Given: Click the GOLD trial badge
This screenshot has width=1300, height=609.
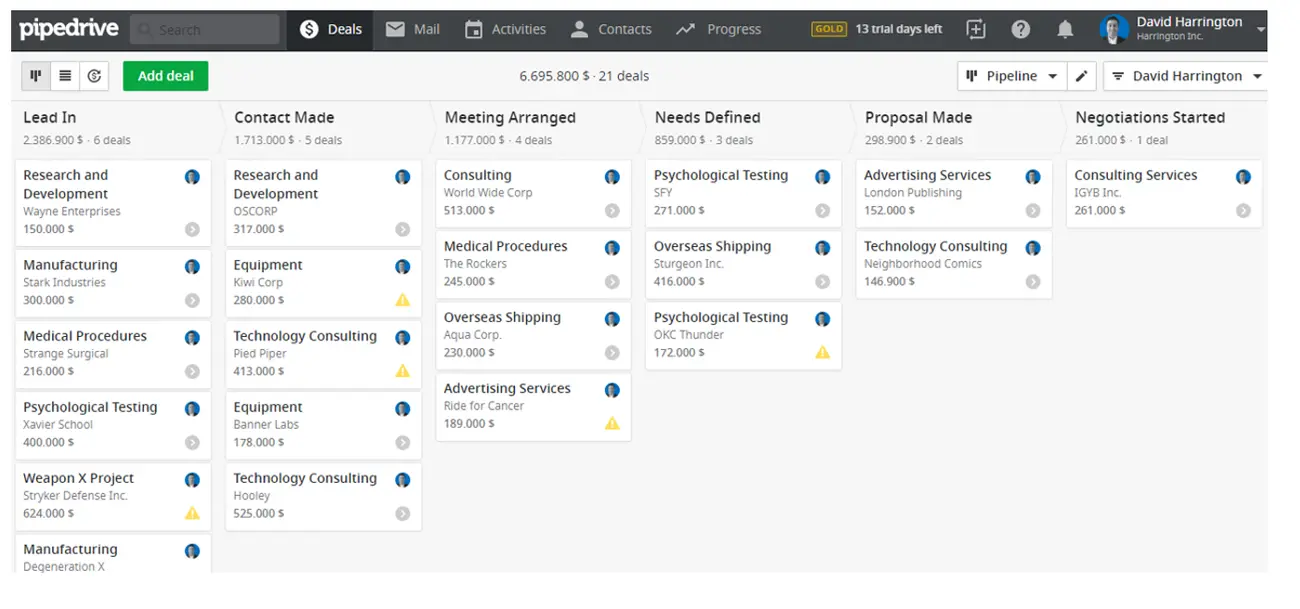Looking at the screenshot, I should point(829,29).
